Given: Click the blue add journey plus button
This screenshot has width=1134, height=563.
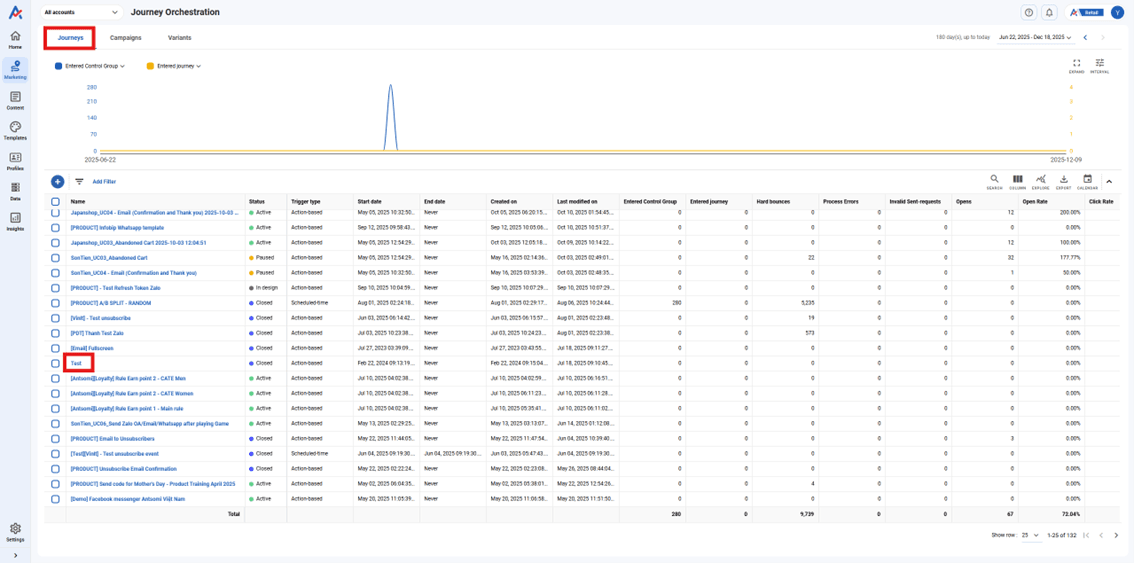Looking at the screenshot, I should pyautogui.click(x=57, y=182).
